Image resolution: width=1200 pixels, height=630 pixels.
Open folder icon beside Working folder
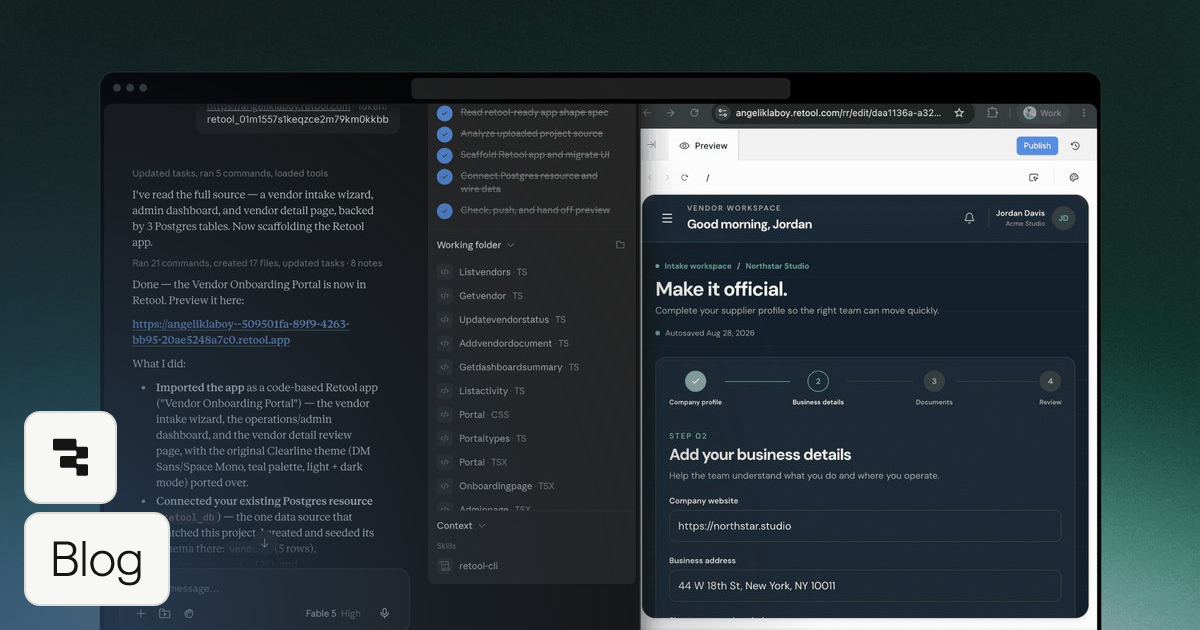click(620, 245)
